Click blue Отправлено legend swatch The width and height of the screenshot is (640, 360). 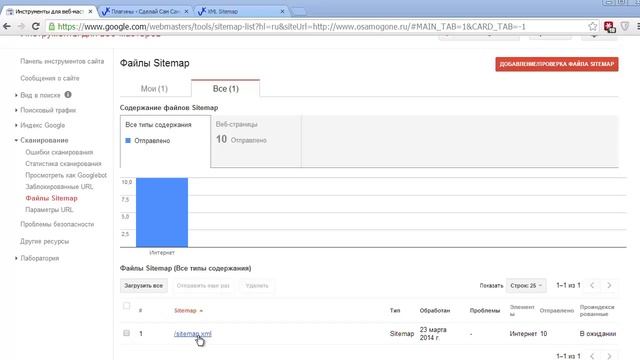tap(128, 140)
